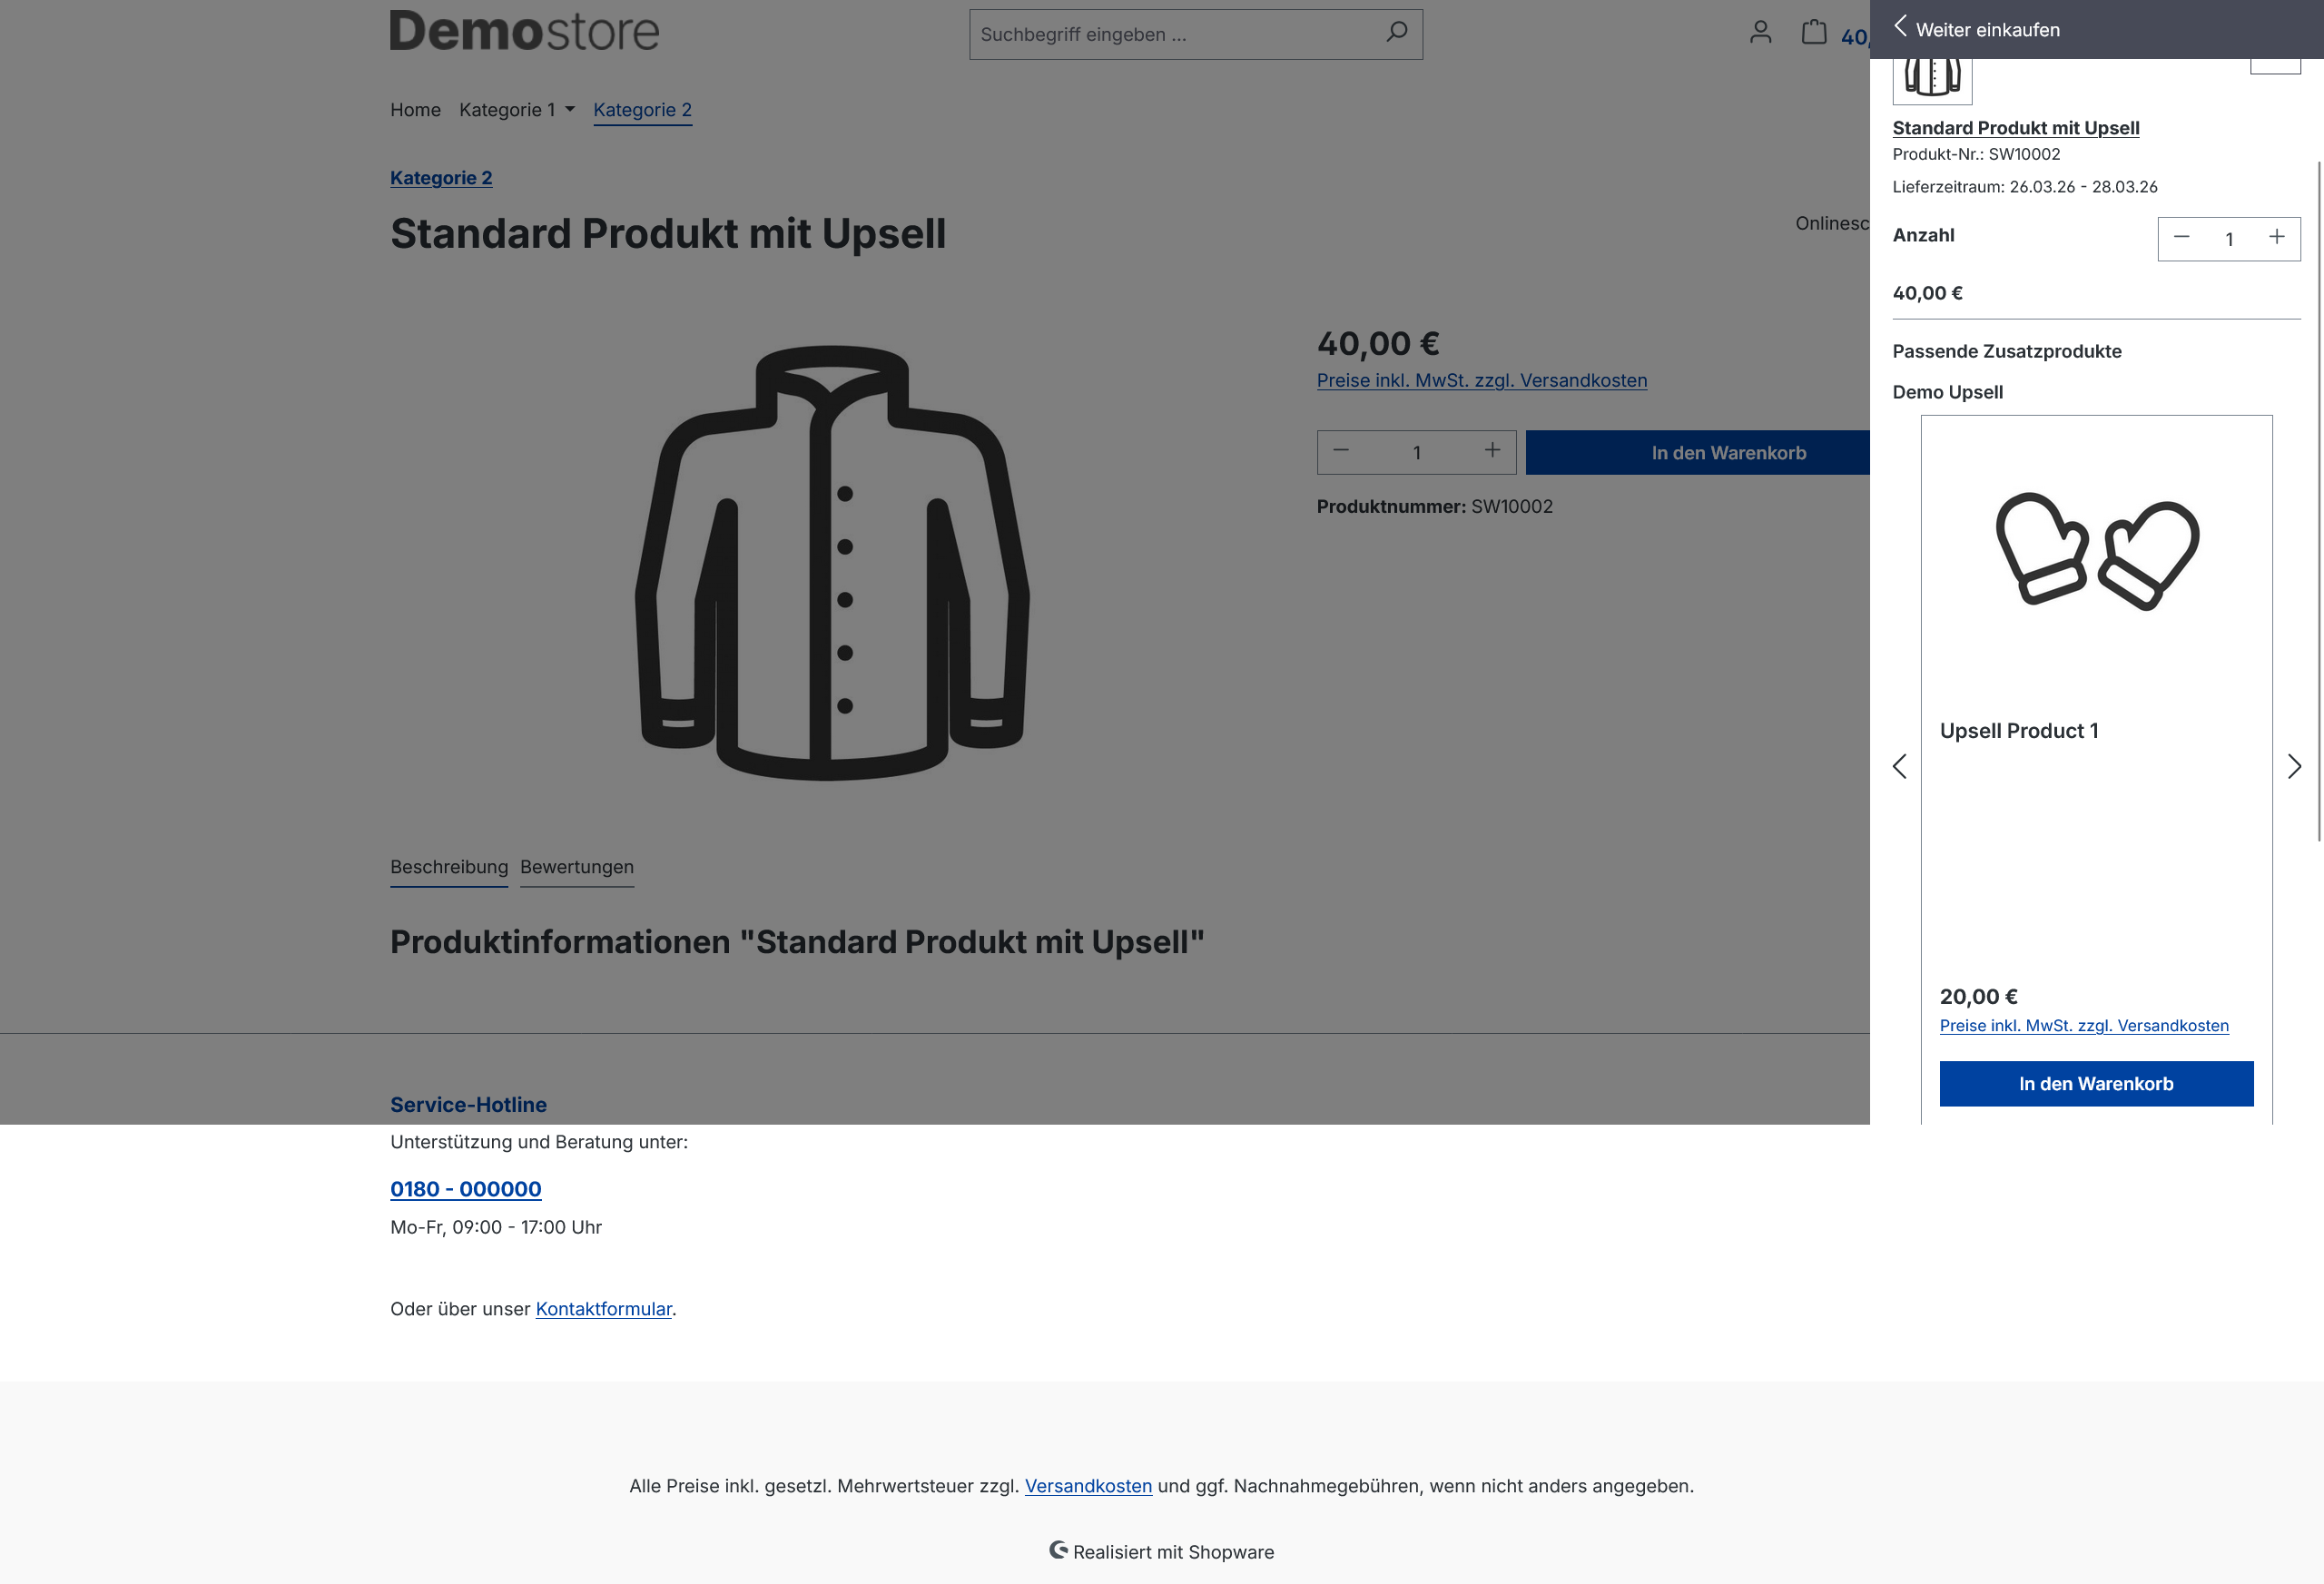
Task: Show the previous upsell product slide
Action: pos(1899,766)
